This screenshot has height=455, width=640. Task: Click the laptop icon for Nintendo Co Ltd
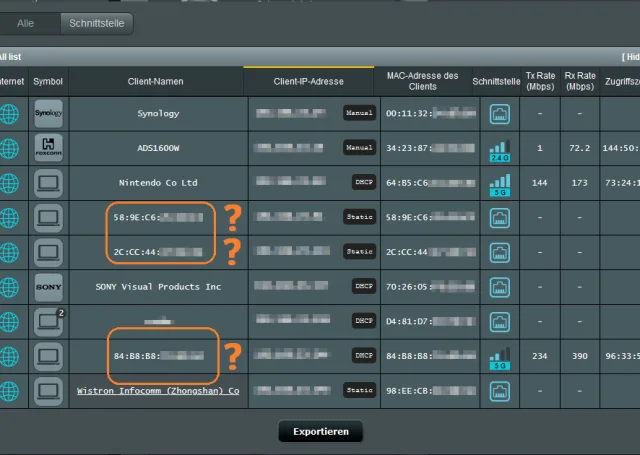pos(48,183)
